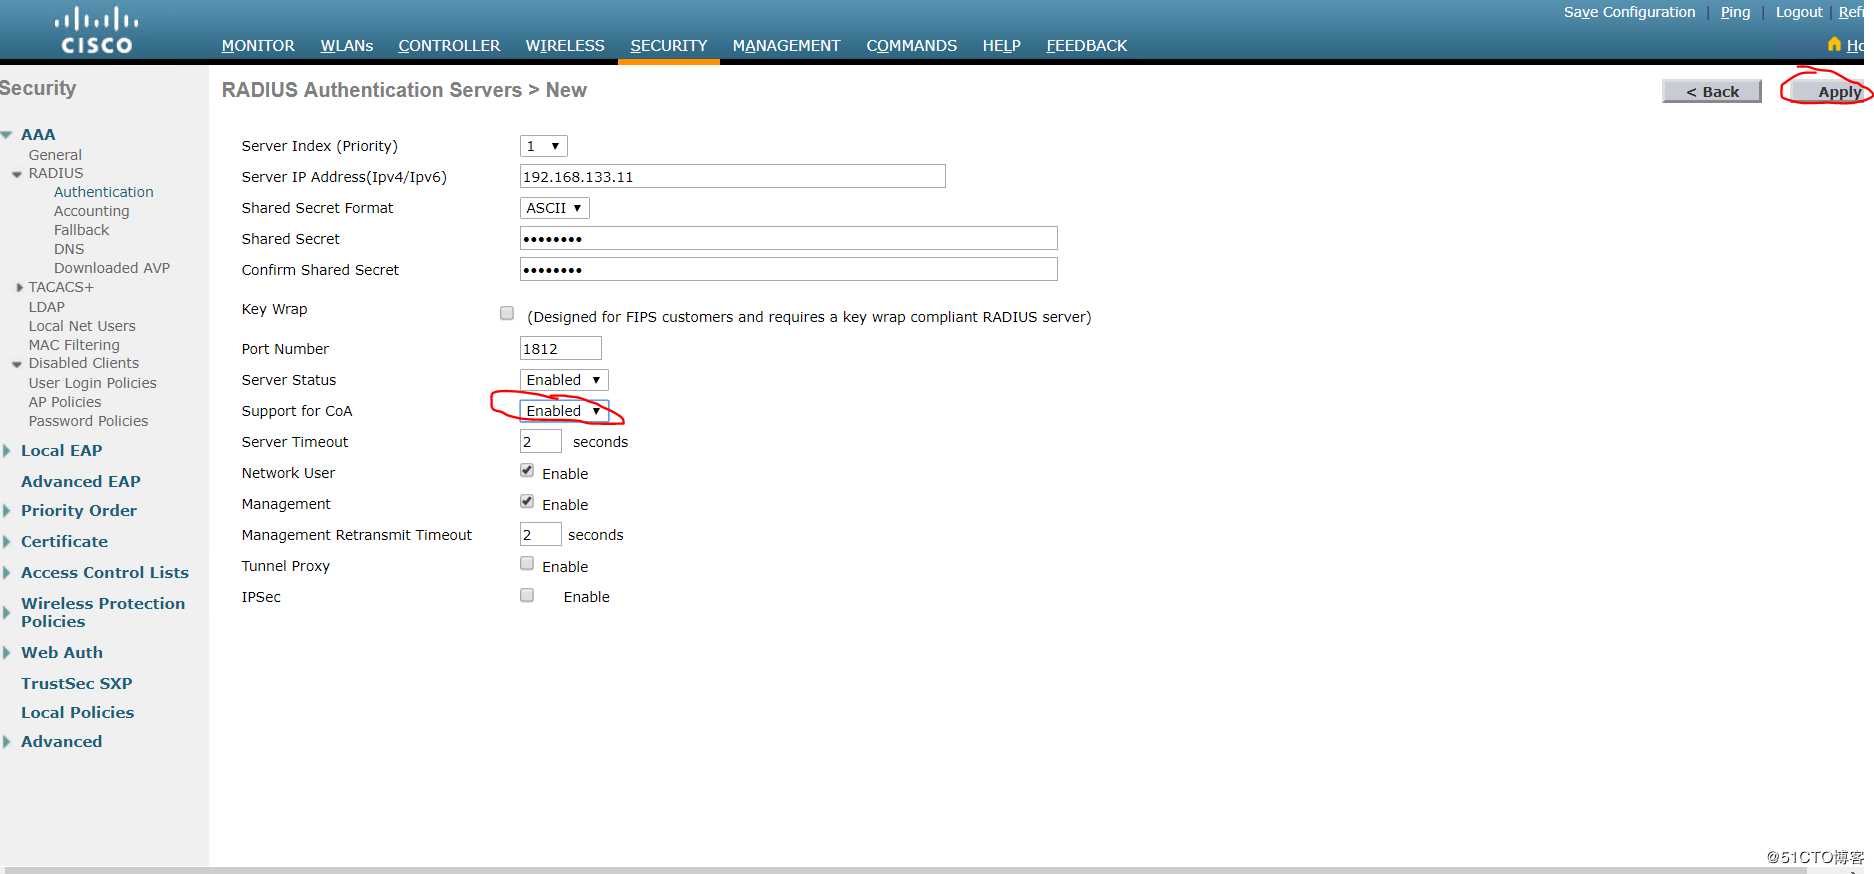Expand the Priority Order section arrow
1874x874 pixels.
tap(6, 510)
